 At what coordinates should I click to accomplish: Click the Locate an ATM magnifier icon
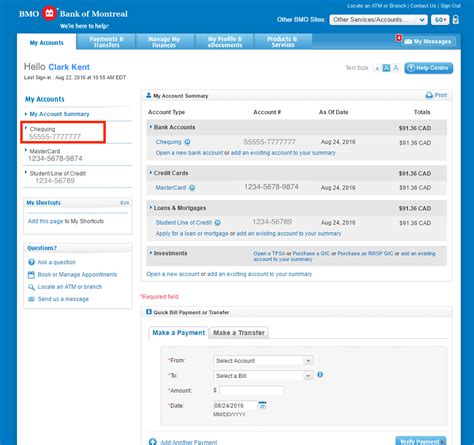(31, 287)
